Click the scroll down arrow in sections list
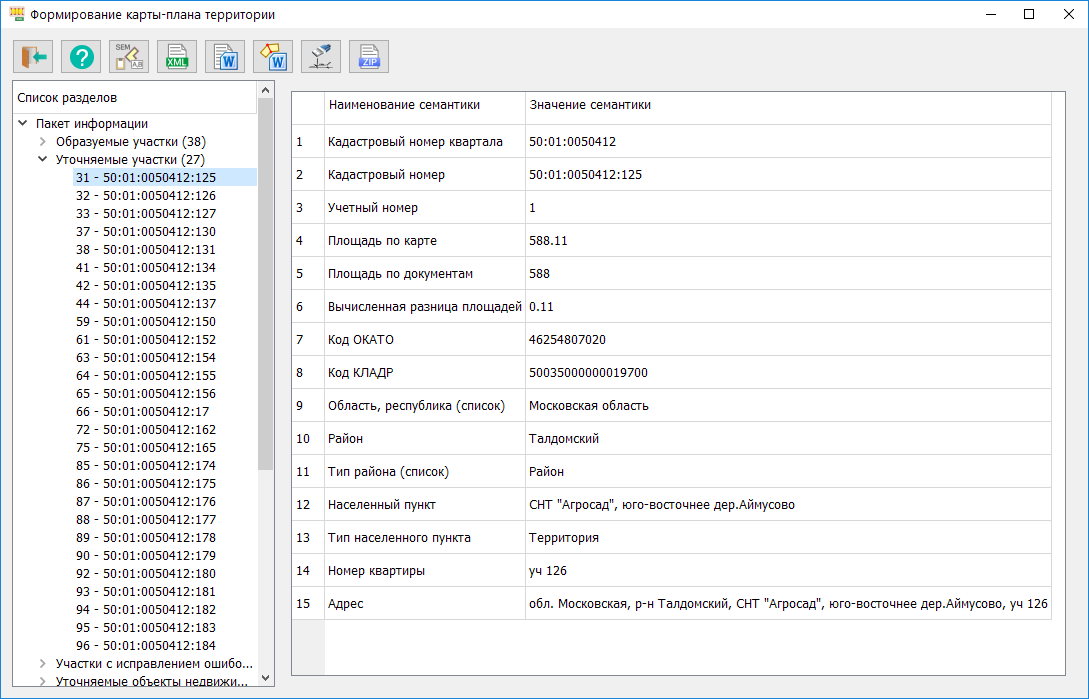This screenshot has width=1089, height=699. [x=266, y=677]
